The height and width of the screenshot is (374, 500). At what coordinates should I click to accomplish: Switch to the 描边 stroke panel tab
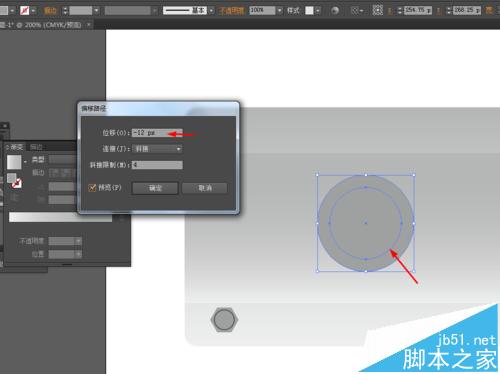pos(36,147)
